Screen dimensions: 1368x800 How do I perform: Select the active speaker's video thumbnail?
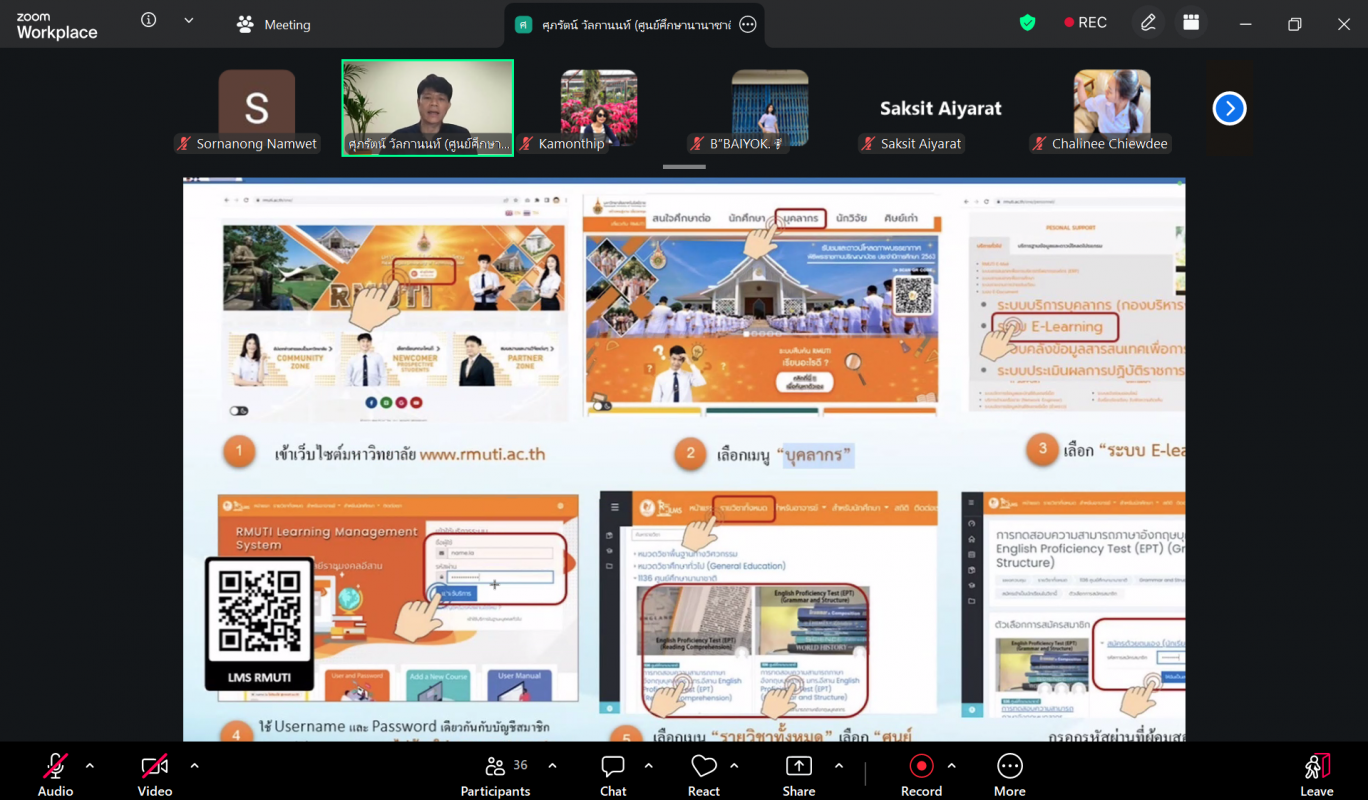coord(428,108)
